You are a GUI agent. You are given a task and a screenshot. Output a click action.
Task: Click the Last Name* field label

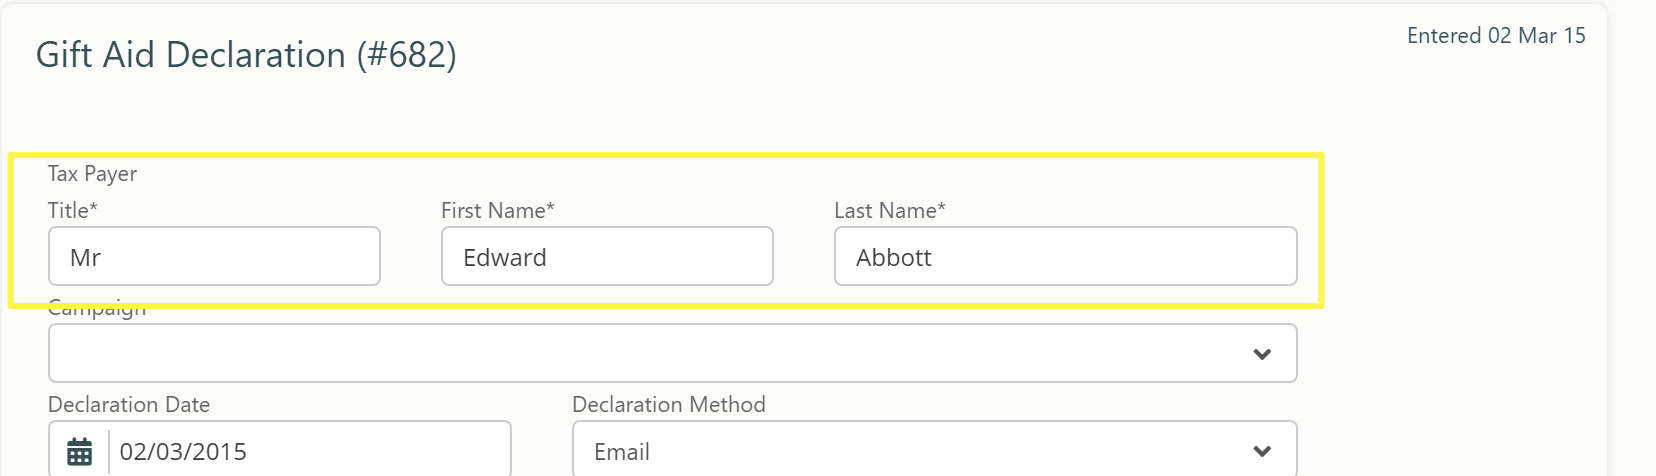[890, 210]
